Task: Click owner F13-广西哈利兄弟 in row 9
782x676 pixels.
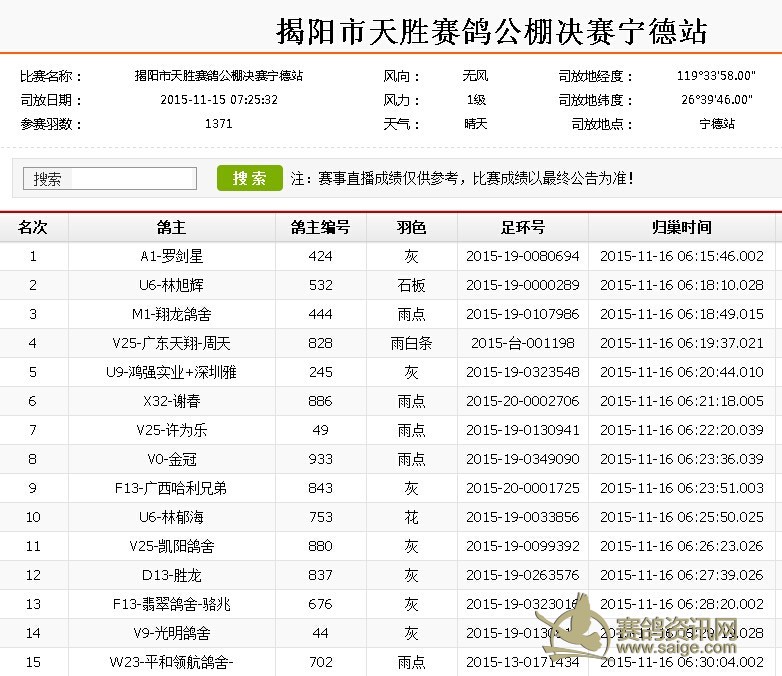Action: pos(171,488)
